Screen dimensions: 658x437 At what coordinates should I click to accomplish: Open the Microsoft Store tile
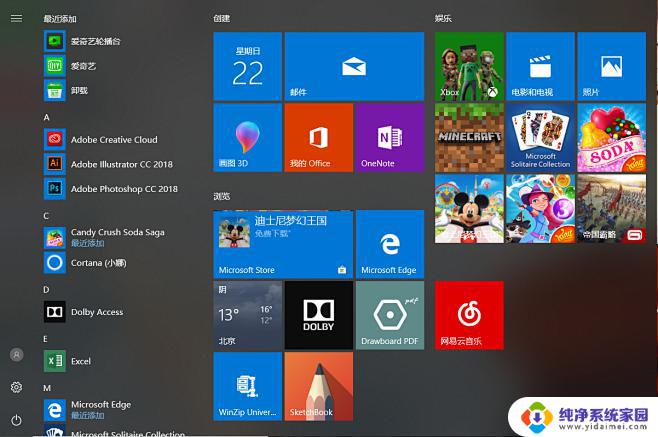[x=283, y=244]
